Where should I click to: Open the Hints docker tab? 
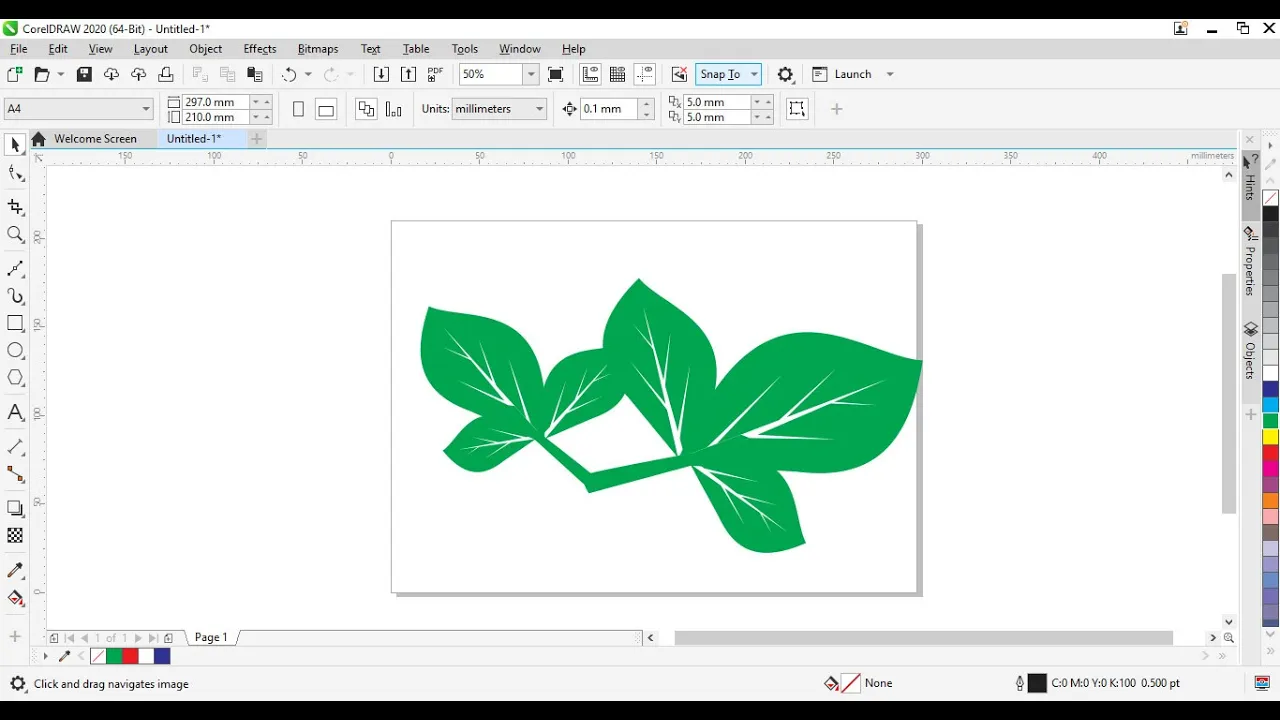coord(1250,179)
